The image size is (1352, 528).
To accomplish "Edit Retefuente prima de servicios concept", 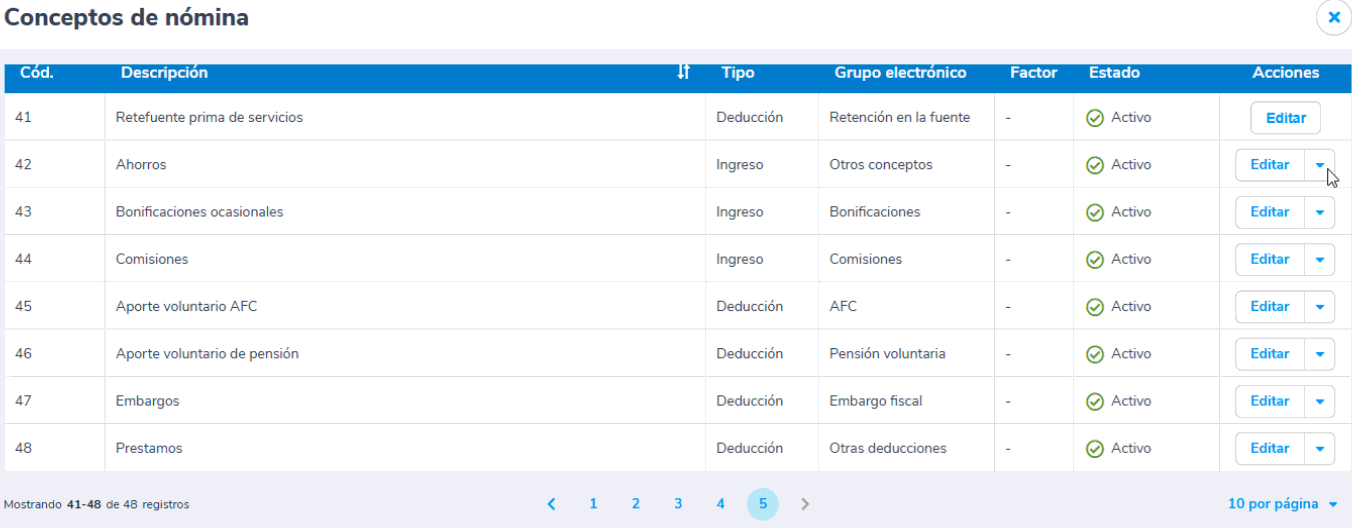I will click(1285, 118).
